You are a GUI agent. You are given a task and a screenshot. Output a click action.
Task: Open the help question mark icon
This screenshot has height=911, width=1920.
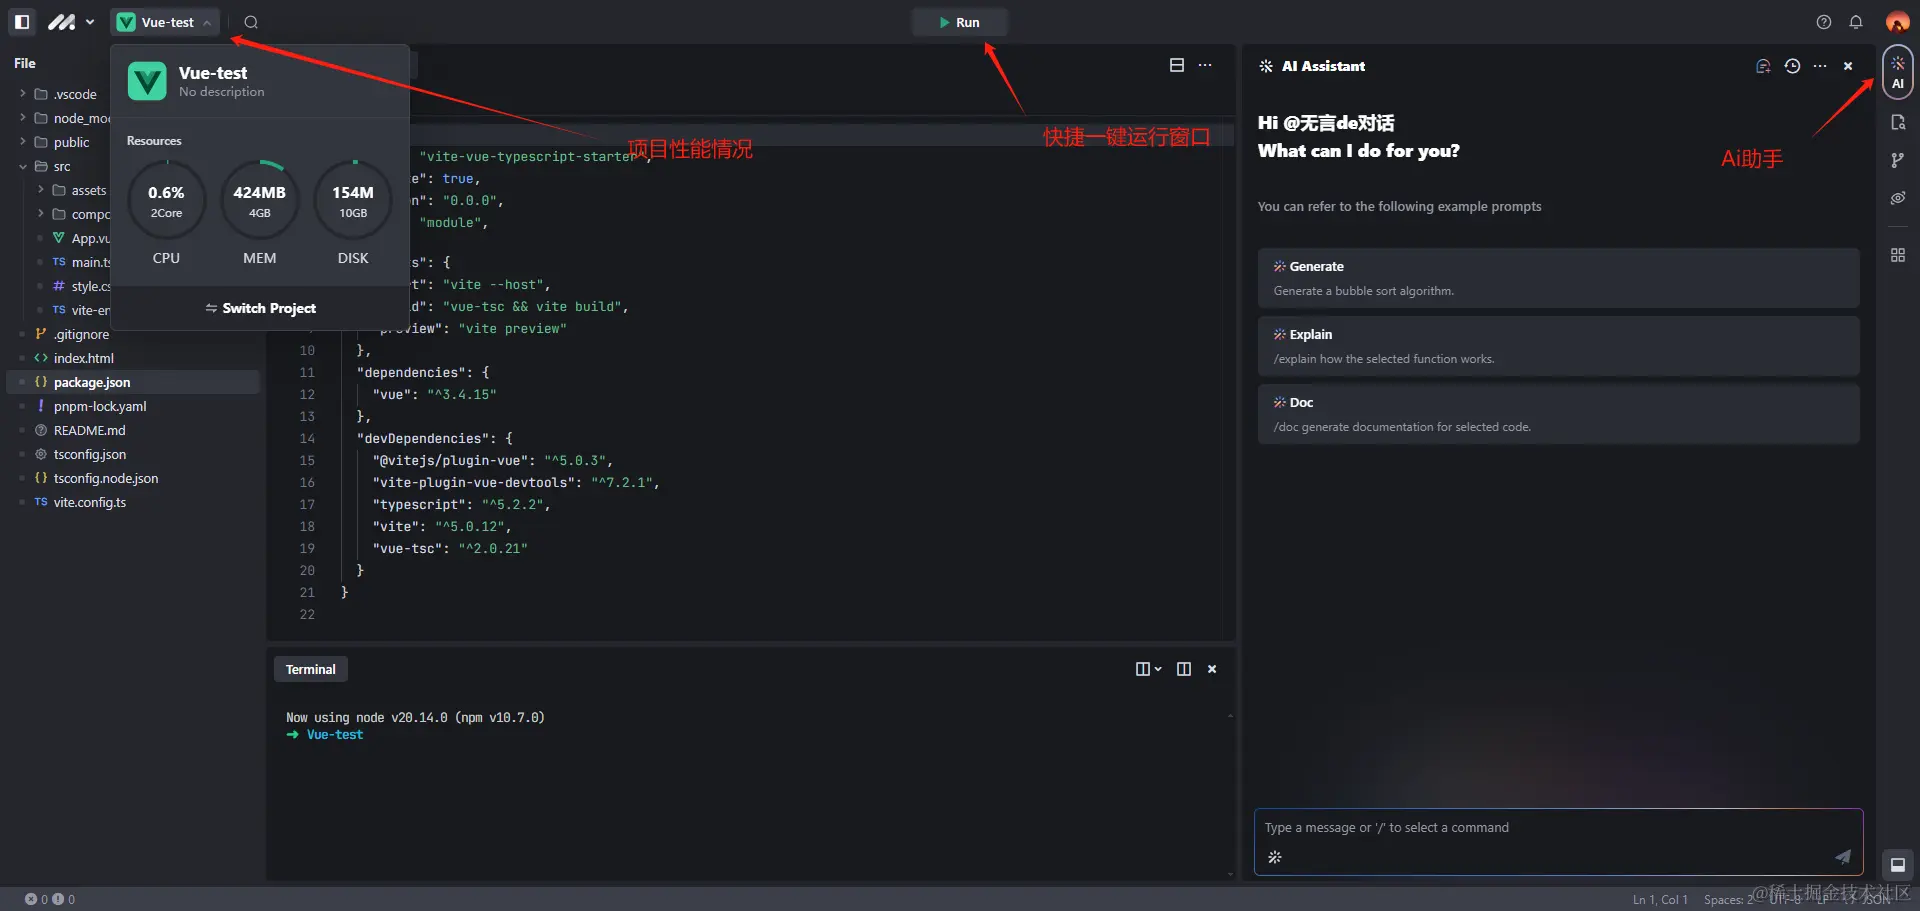pos(1824,22)
